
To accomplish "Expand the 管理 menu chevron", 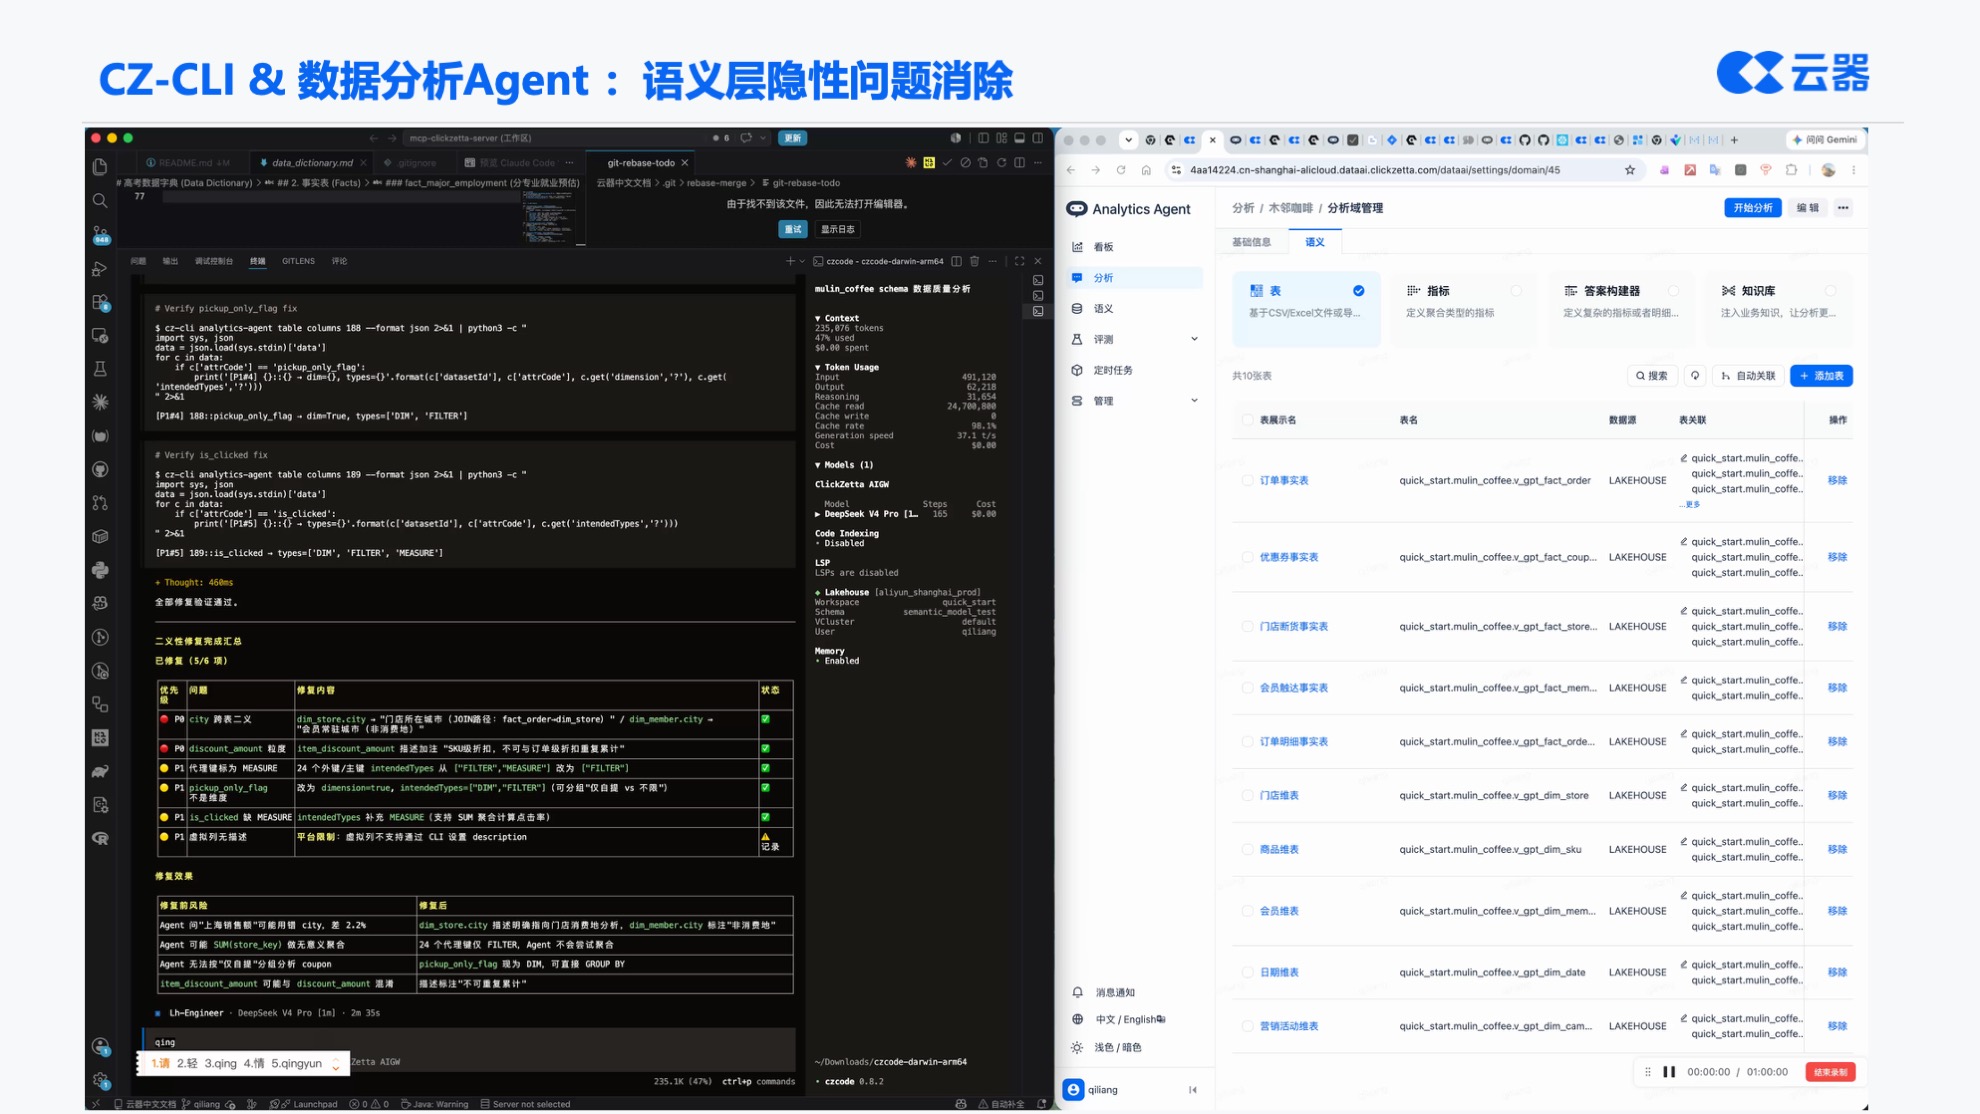I will pos(1194,401).
